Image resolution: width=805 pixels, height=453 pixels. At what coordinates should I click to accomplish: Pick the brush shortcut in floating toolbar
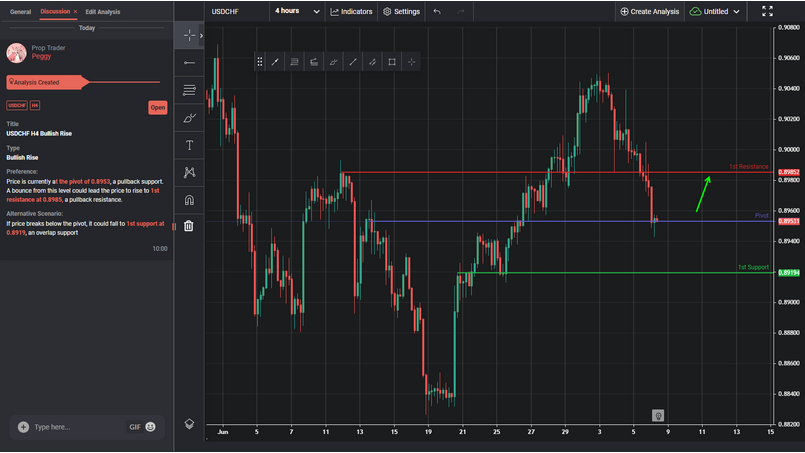(x=333, y=62)
